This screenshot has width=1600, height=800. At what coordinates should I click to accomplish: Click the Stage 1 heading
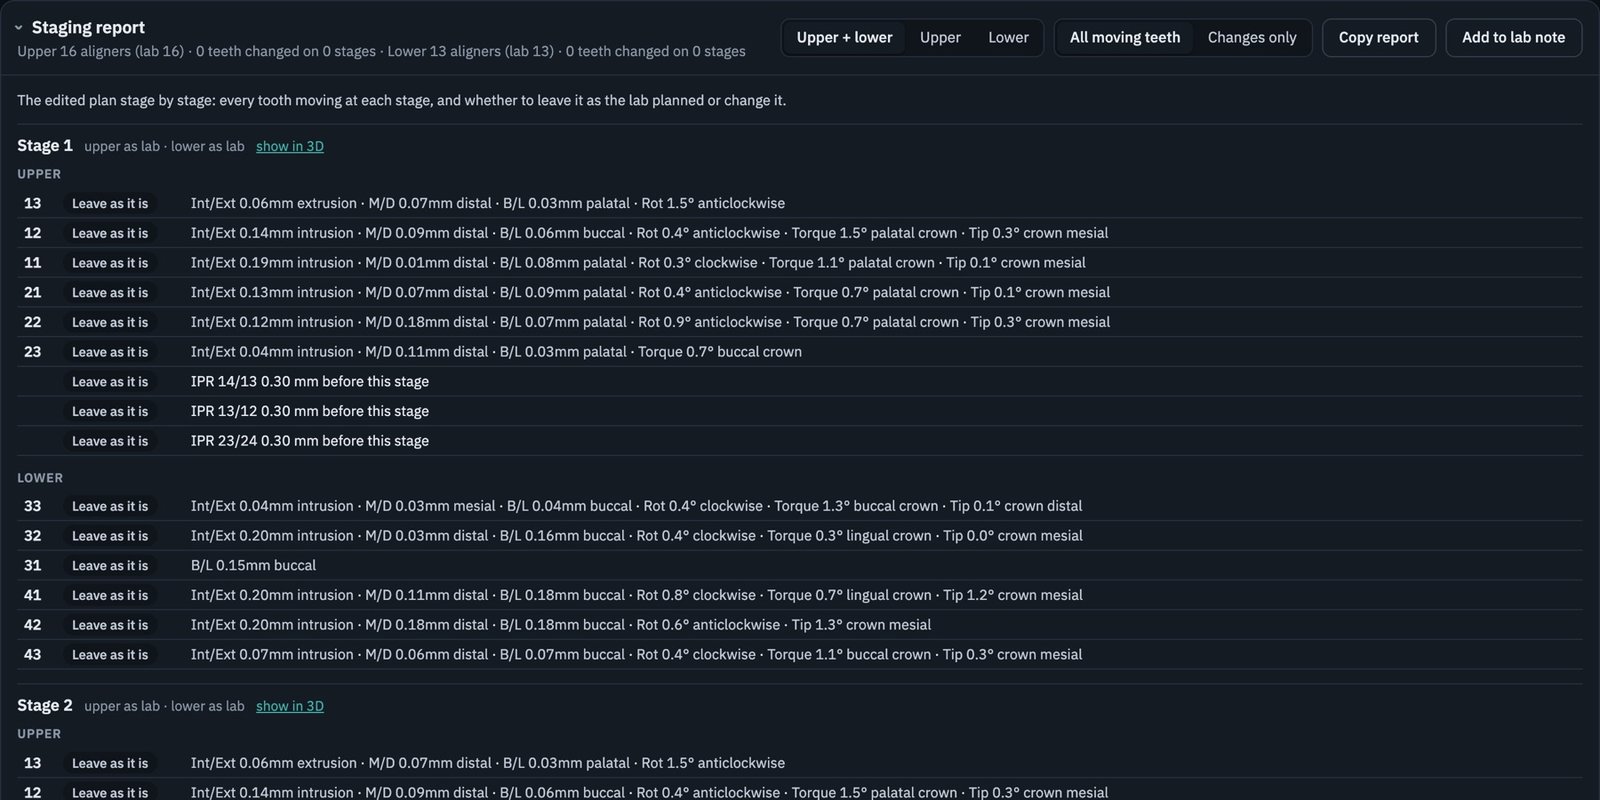[45, 146]
